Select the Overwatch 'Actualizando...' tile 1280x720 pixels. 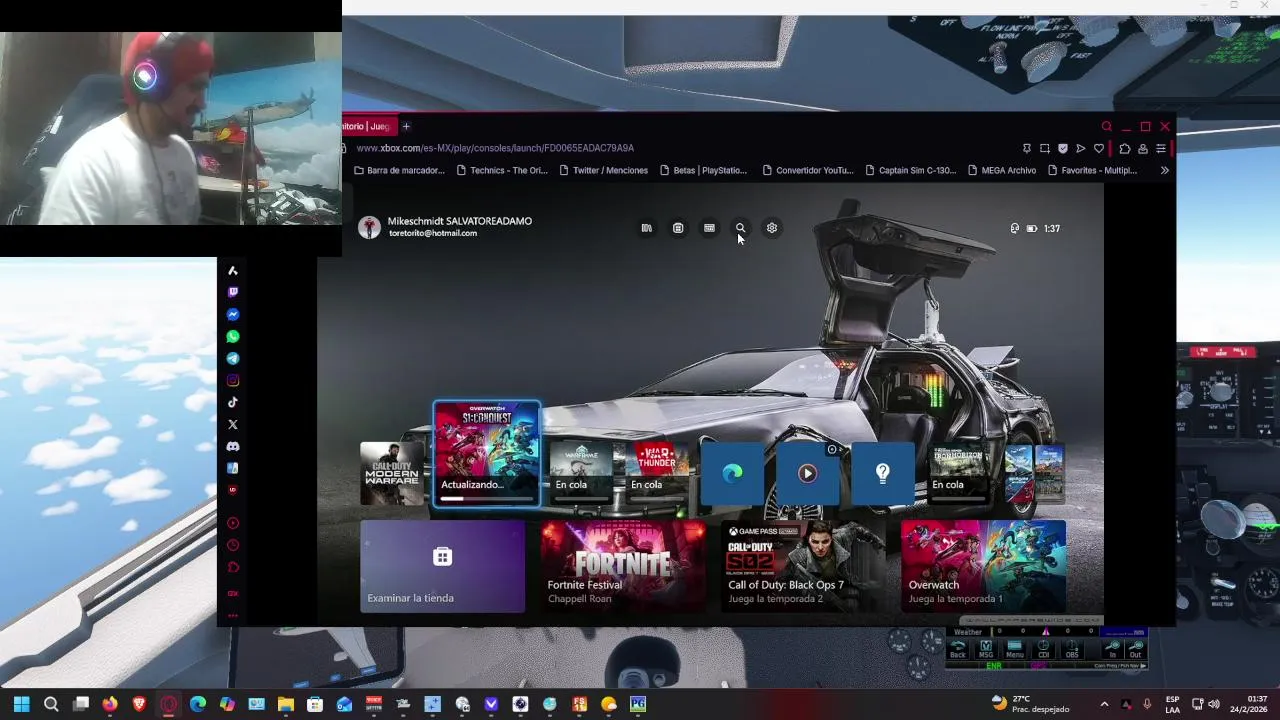(x=487, y=454)
